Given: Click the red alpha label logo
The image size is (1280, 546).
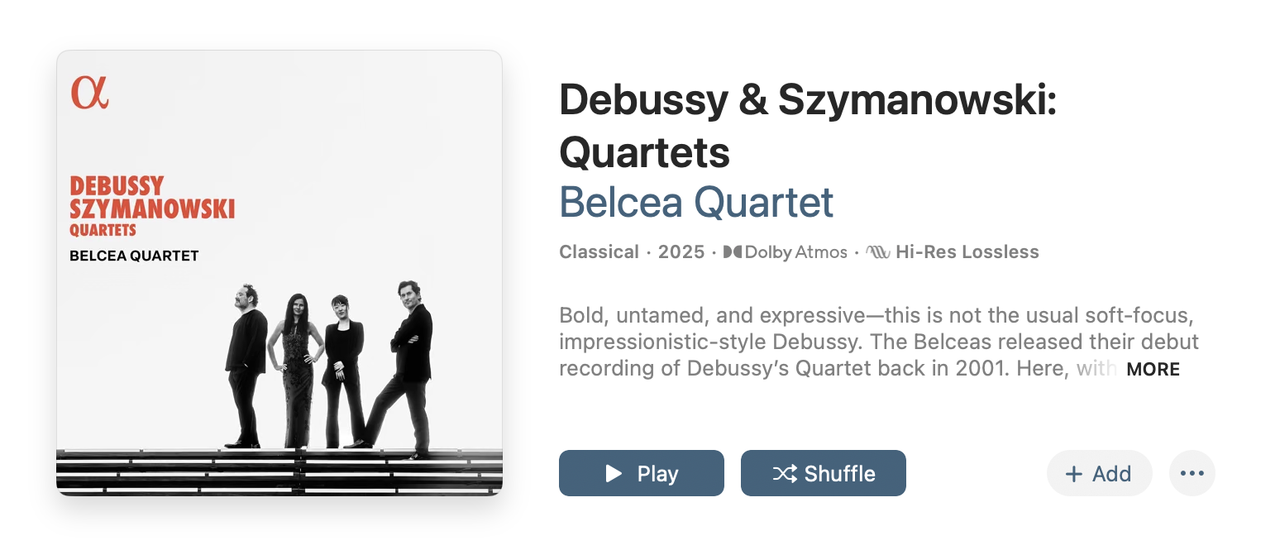Looking at the screenshot, I should click(x=89, y=92).
